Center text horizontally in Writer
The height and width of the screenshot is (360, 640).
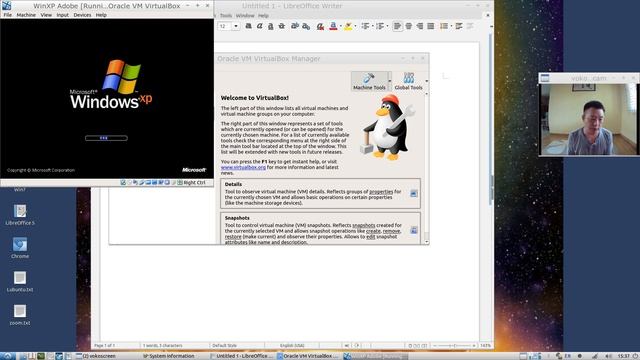pos(409,26)
